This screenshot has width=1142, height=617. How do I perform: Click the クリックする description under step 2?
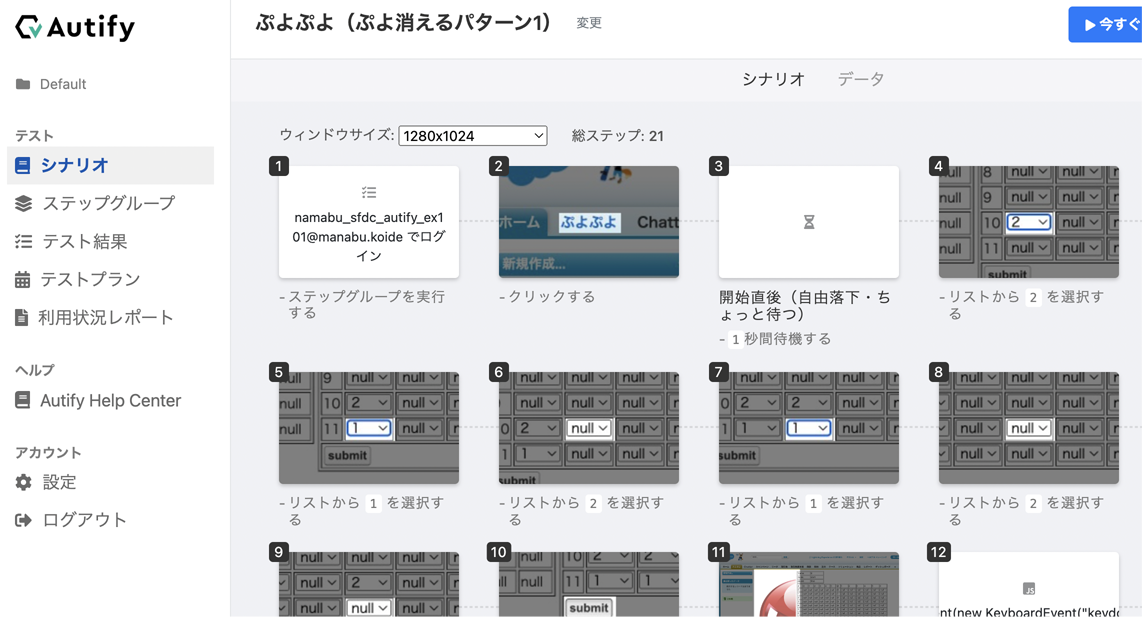point(547,296)
